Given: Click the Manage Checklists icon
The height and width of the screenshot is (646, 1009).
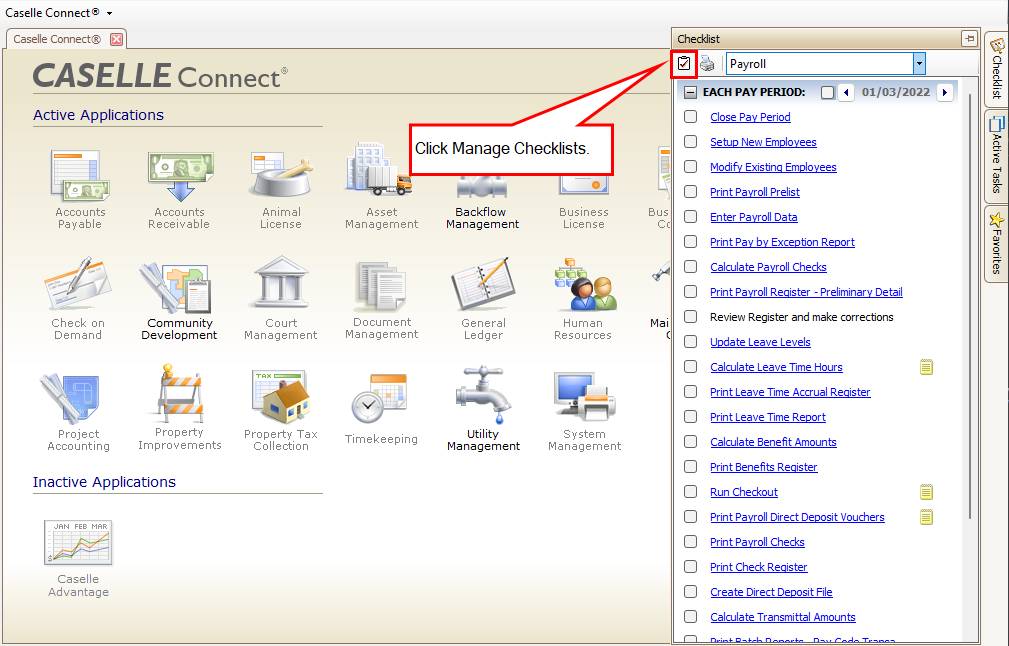Looking at the screenshot, I should tap(683, 64).
